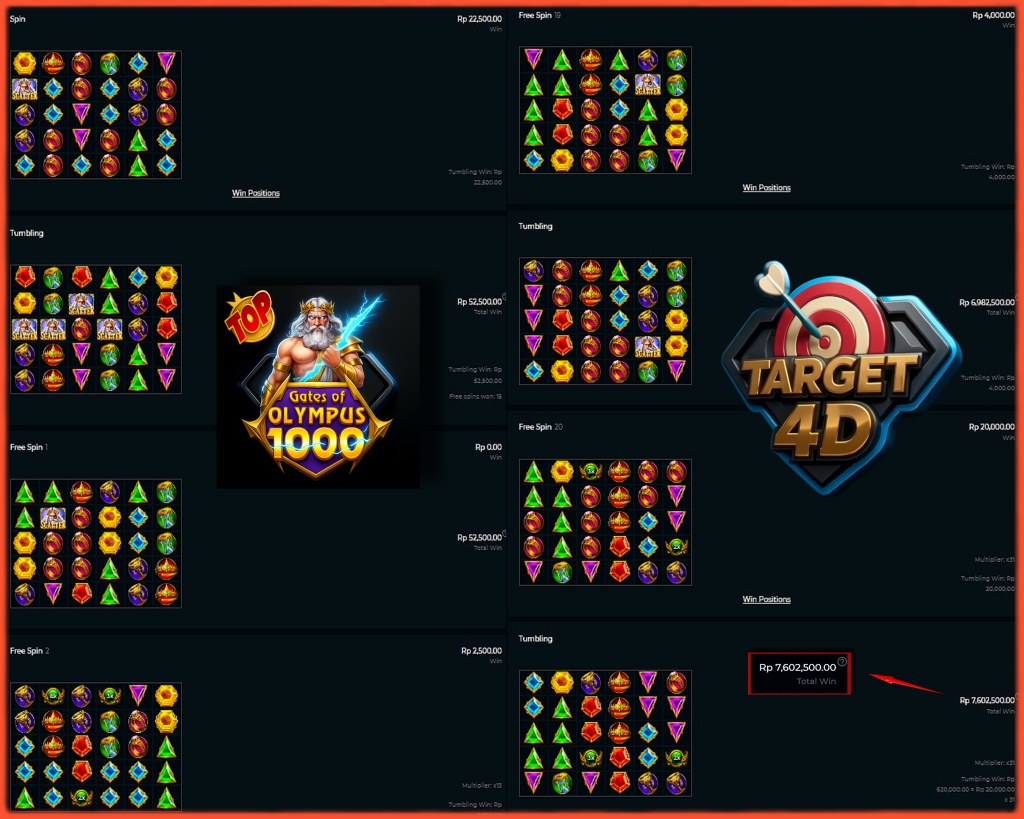The height and width of the screenshot is (819, 1024).
Task: Click the red arrow pointing at the total win
Action: coord(905,684)
